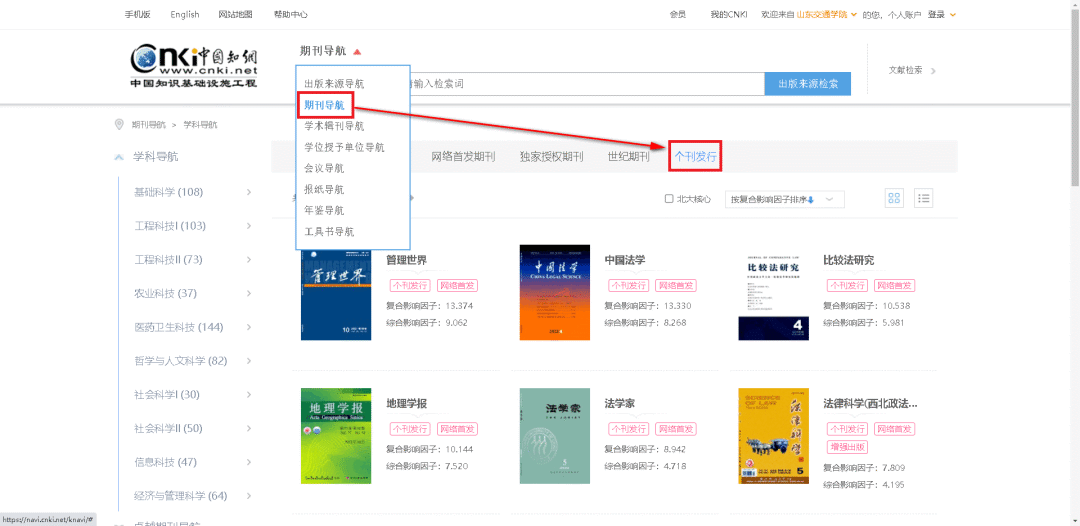
Task: Select 年鉴导航 menu entry
Action: [324, 211]
